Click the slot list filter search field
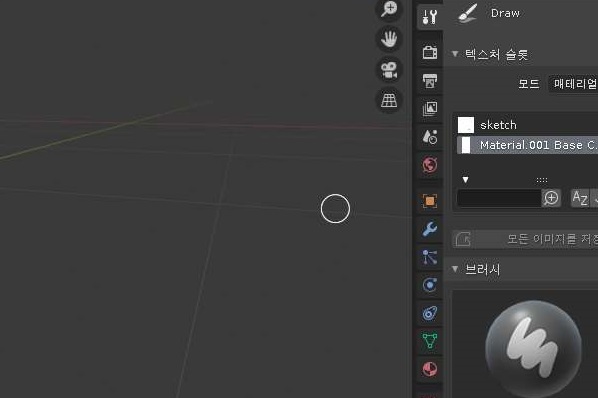 pyautogui.click(x=499, y=198)
